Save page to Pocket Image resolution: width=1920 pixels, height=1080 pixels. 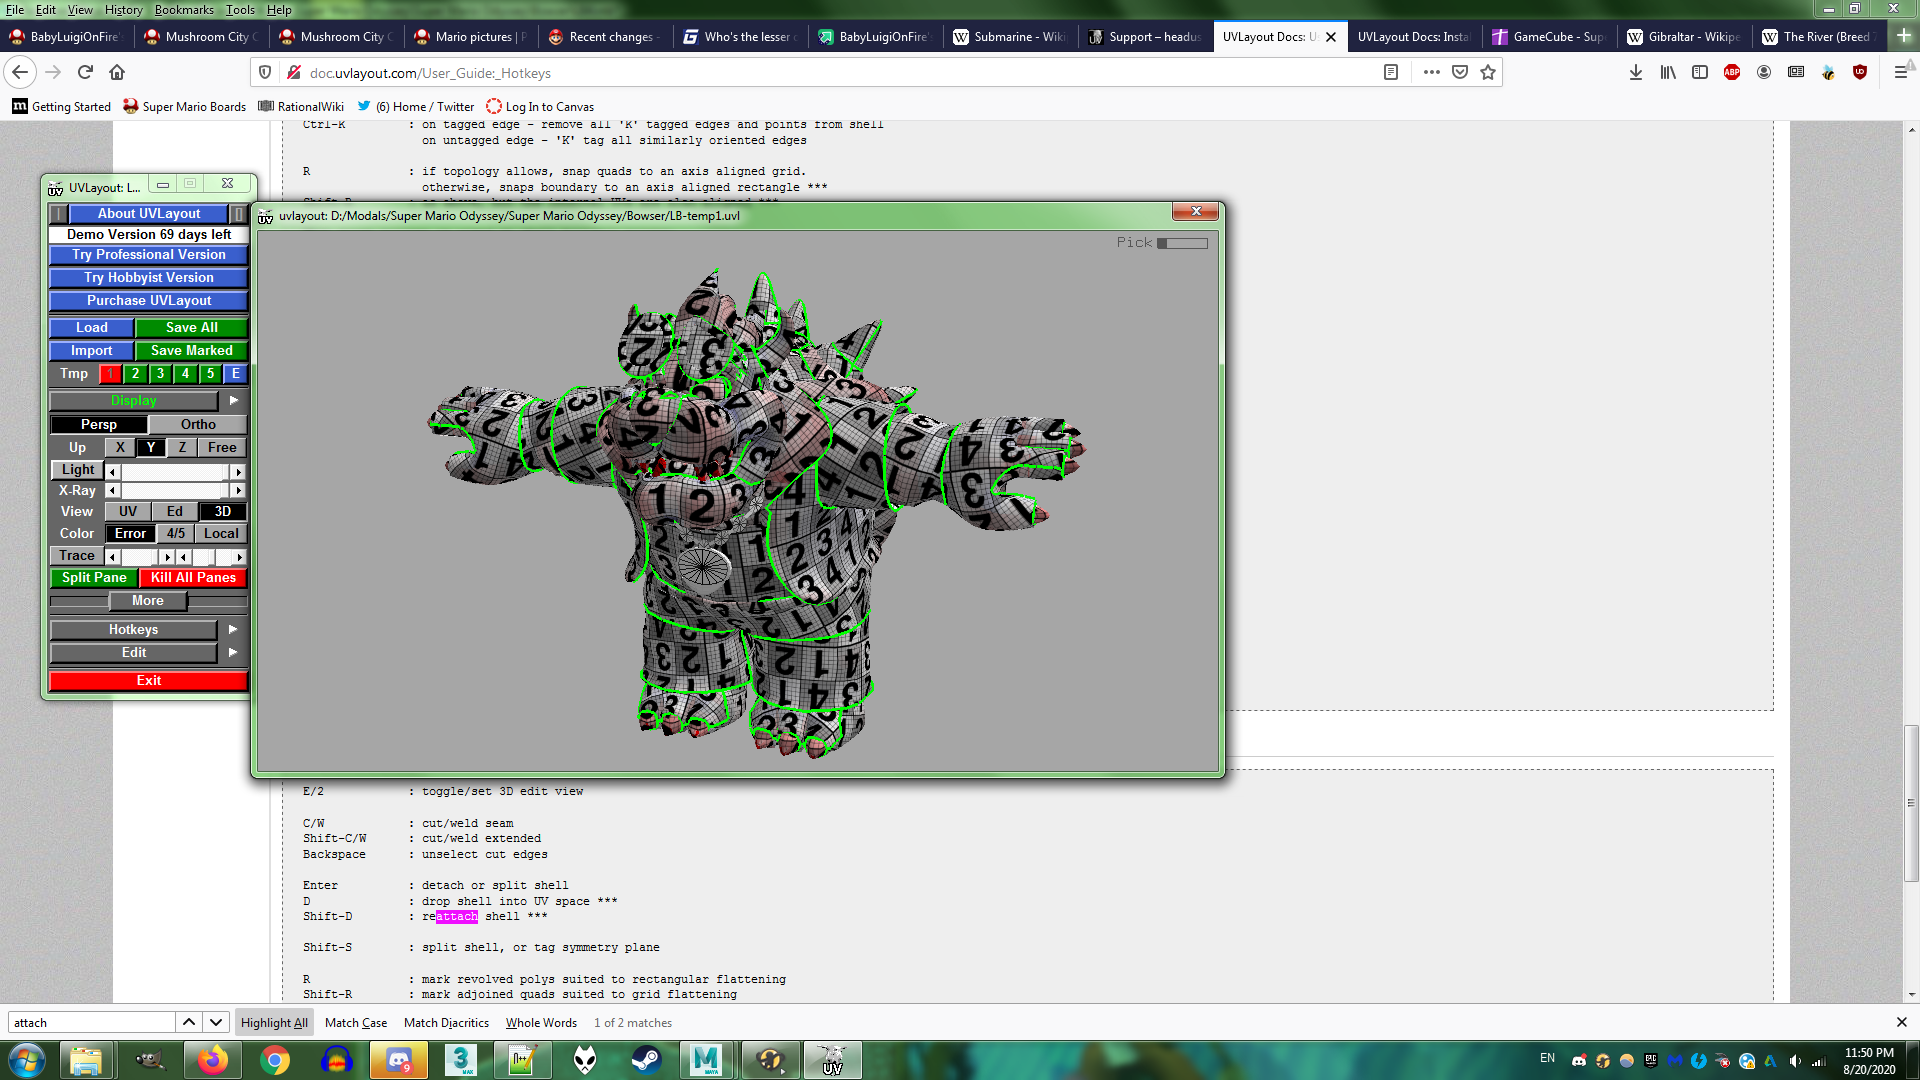tap(1460, 72)
